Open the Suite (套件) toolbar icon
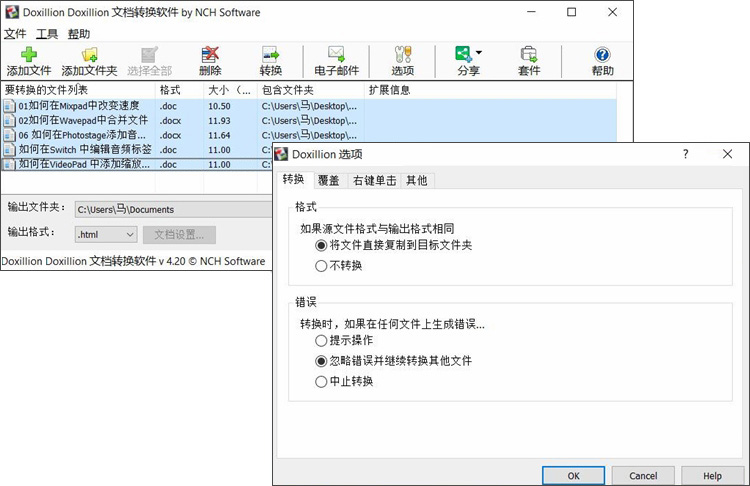The height and width of the screenshot is (486, 750). tap(529, 55)
